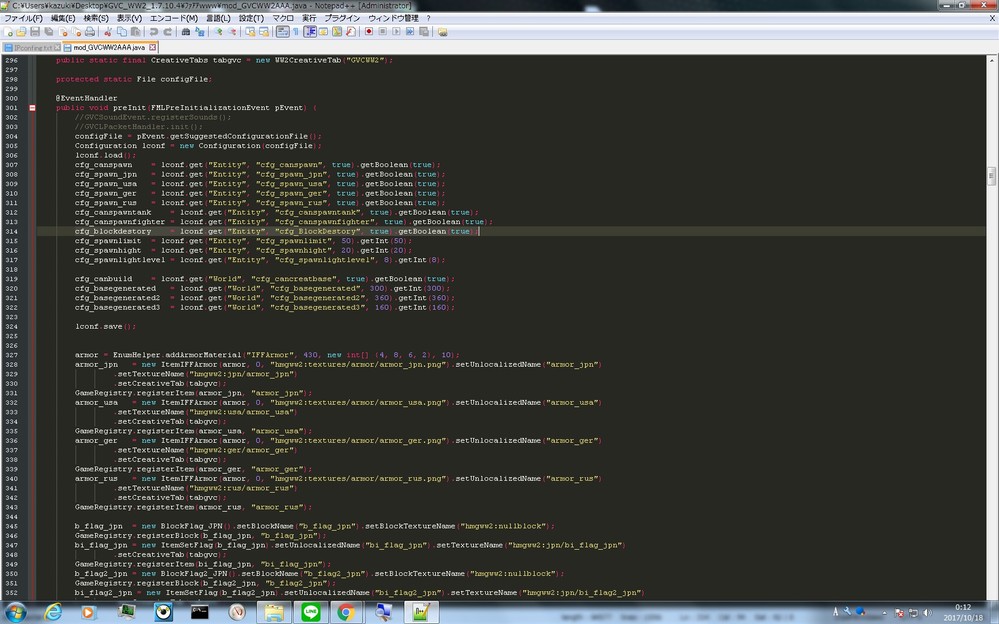Launch Google Chrome from the taskbar
The width and height of the screenshot is (999, 624).
coord(345,612)
